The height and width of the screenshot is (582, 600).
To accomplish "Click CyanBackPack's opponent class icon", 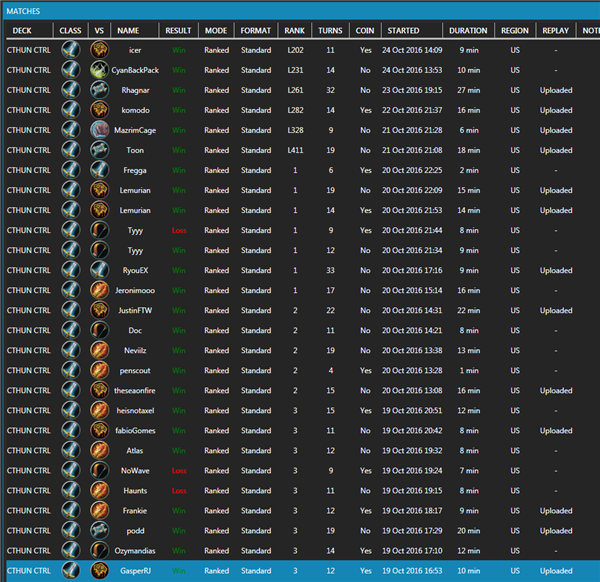I will (x=99, y=70).
